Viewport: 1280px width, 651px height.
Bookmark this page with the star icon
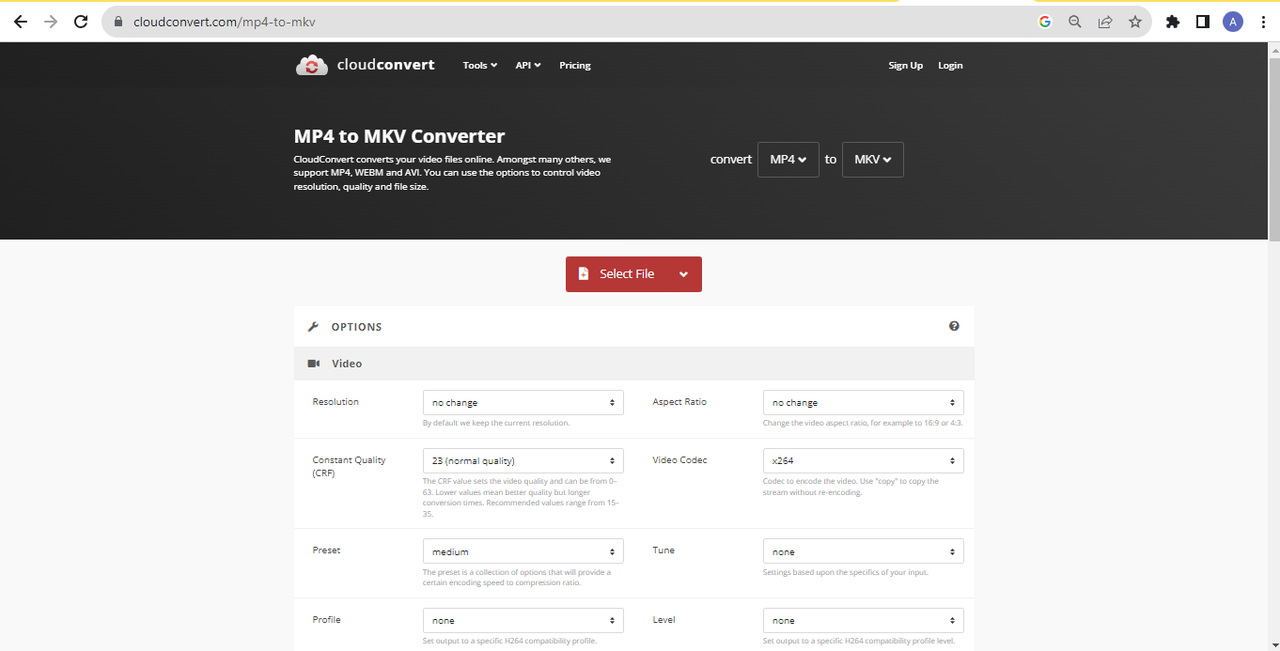[x=1135, y=21]
